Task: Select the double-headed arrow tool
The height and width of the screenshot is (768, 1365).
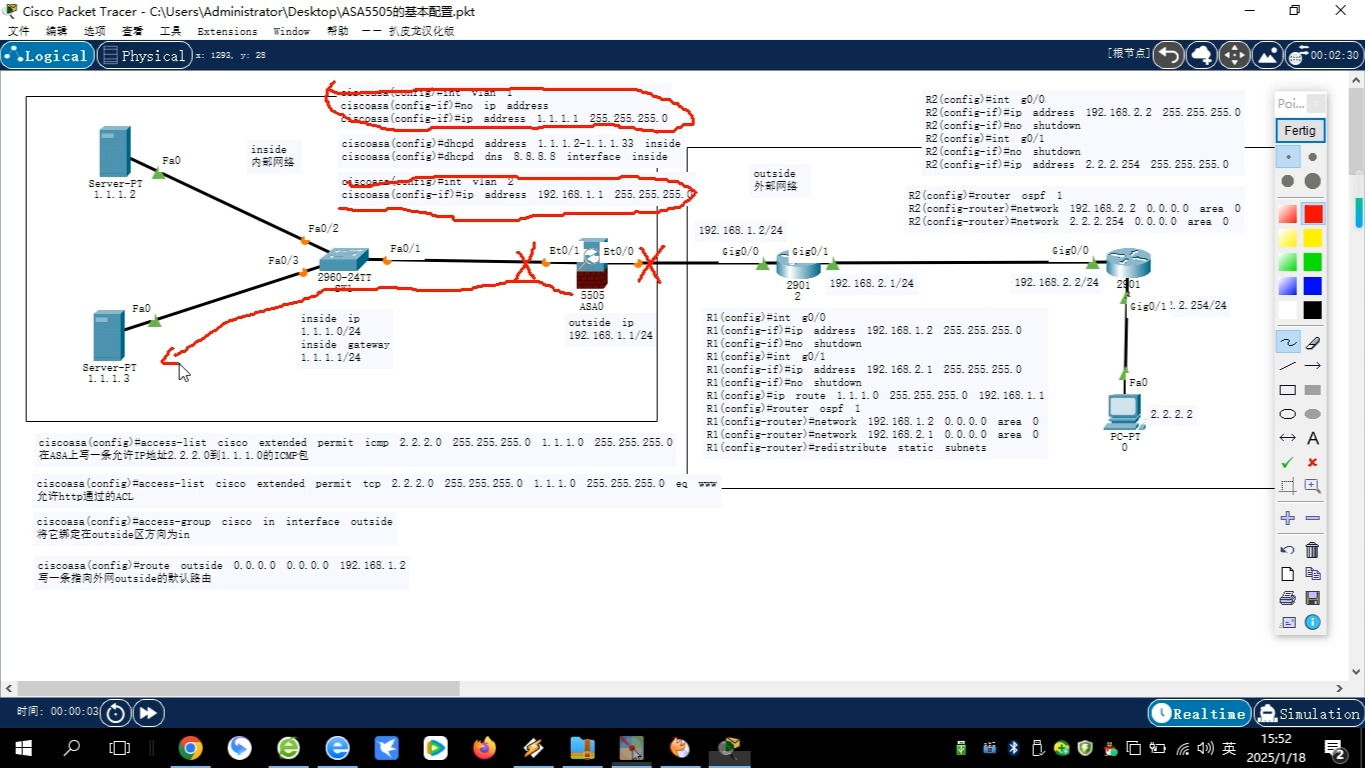Action: [1288, 438]
